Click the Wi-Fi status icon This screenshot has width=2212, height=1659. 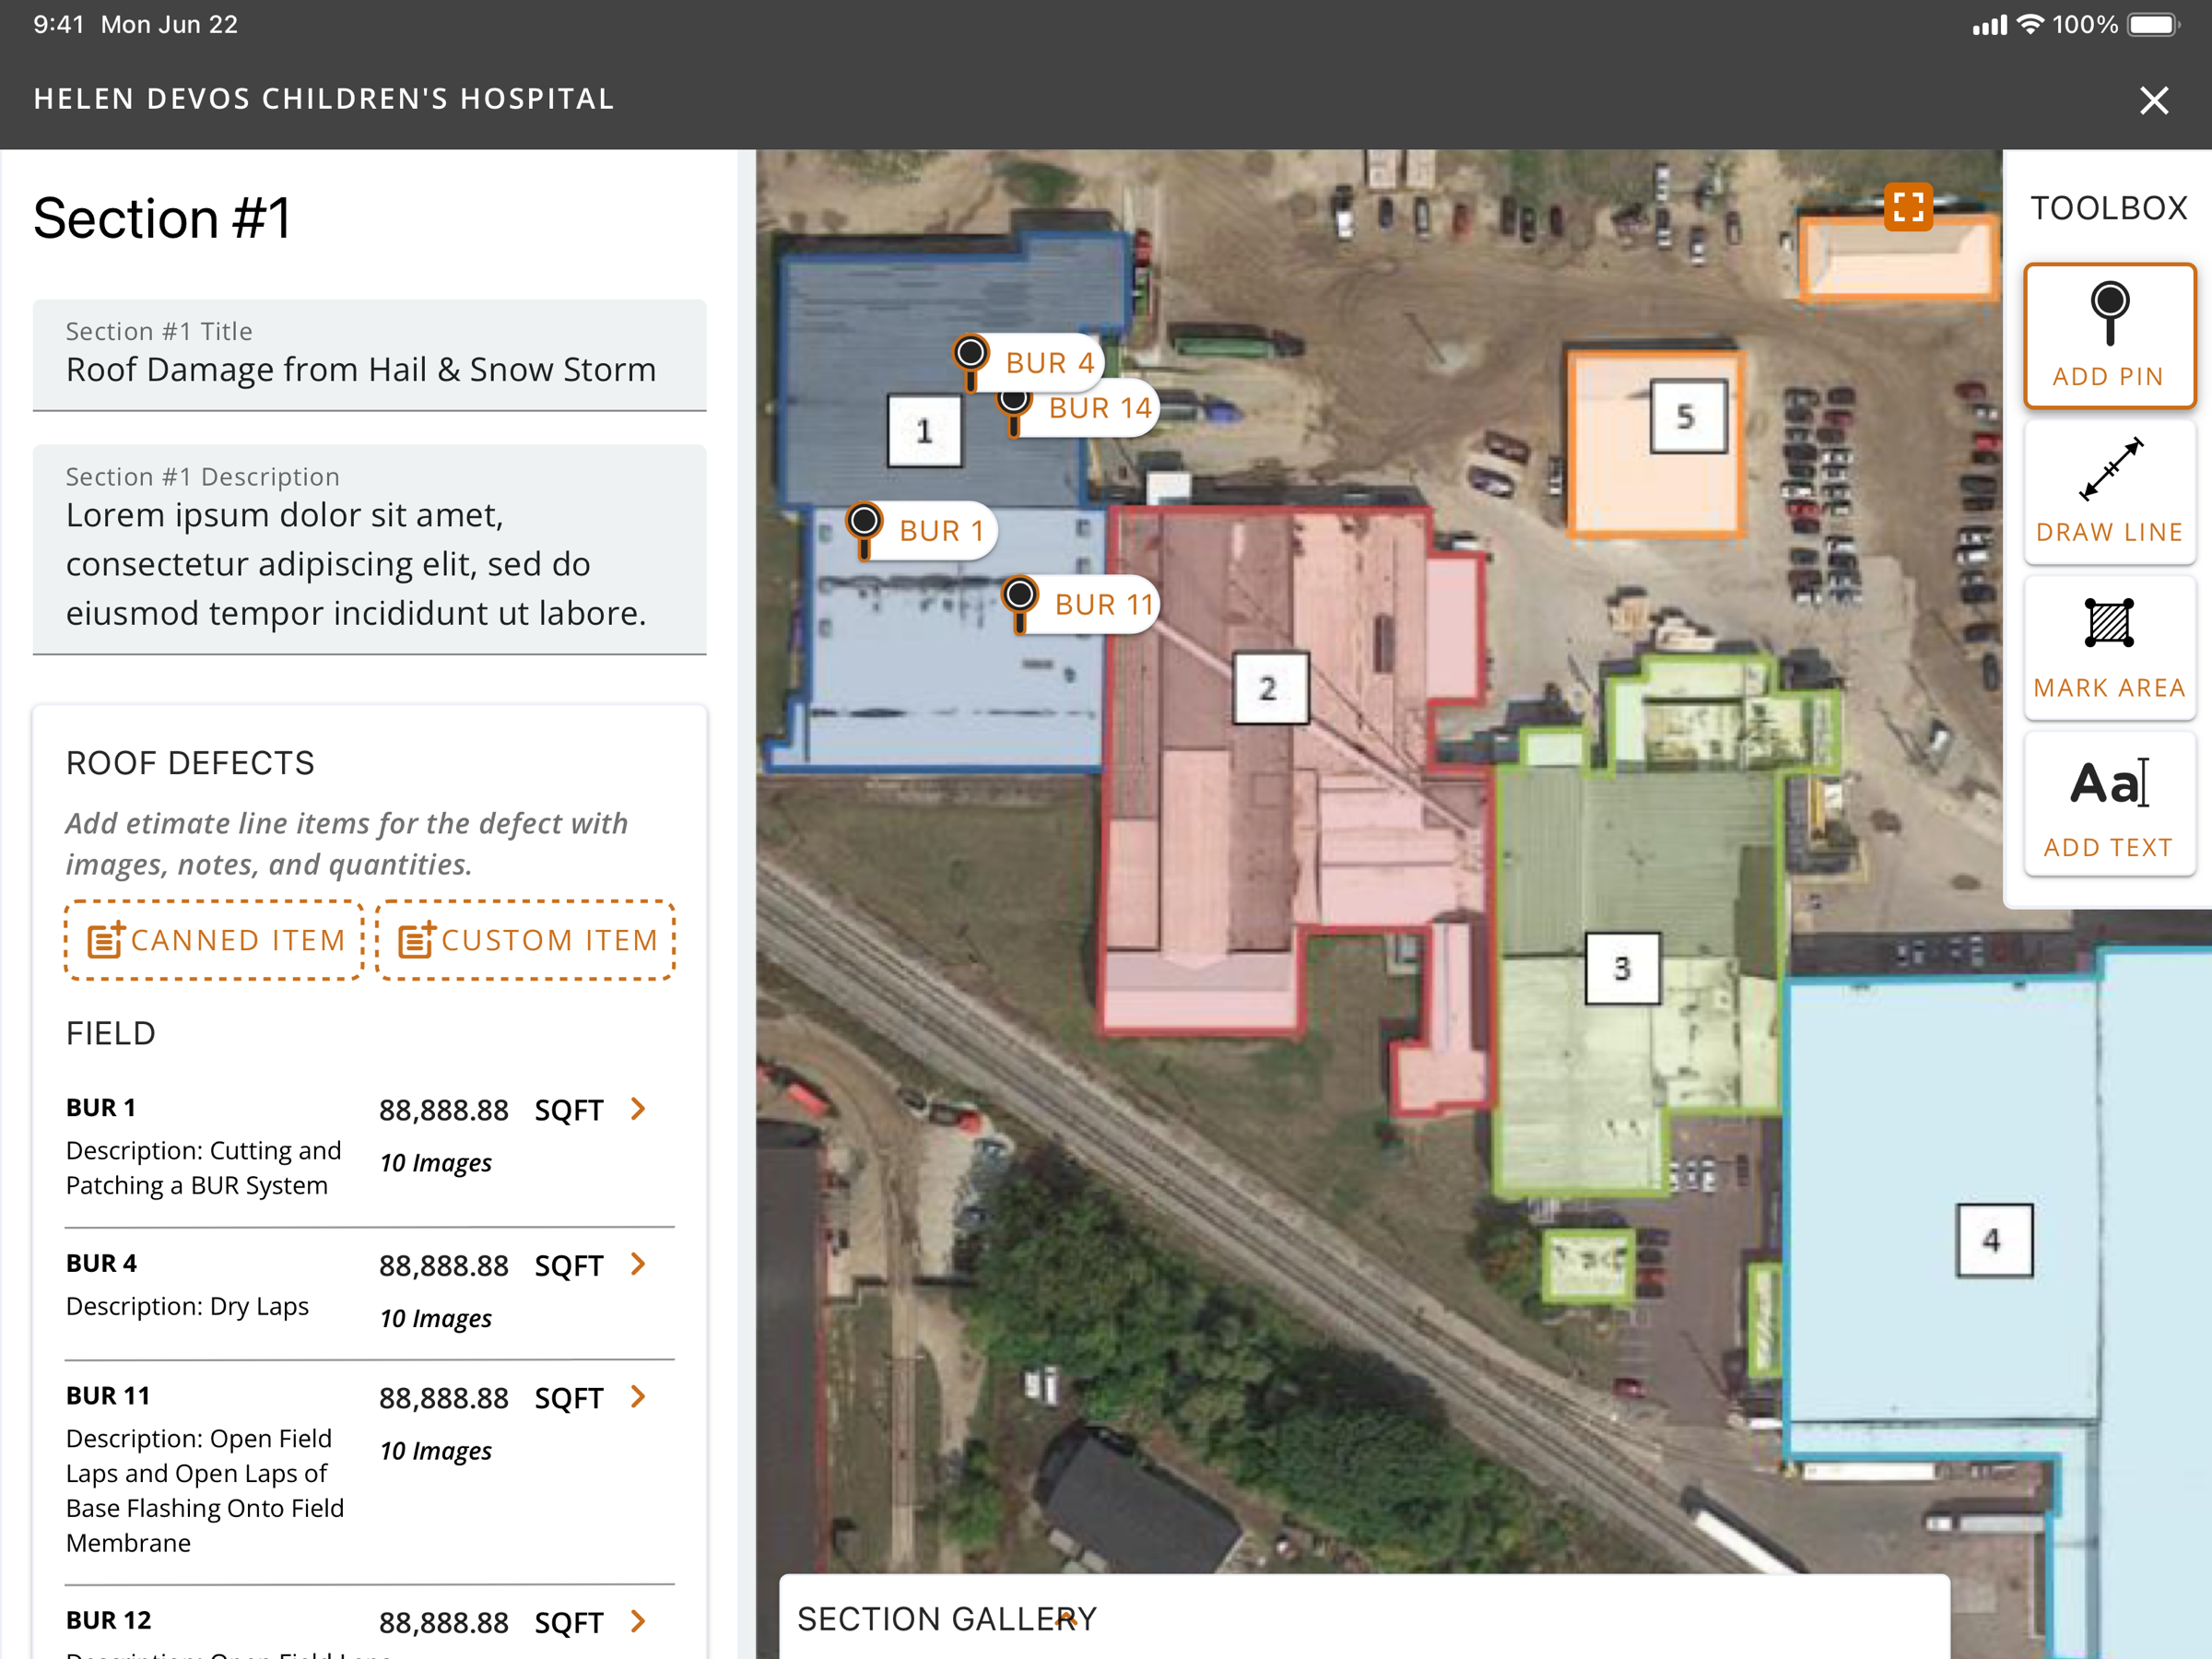[2030, 25]
